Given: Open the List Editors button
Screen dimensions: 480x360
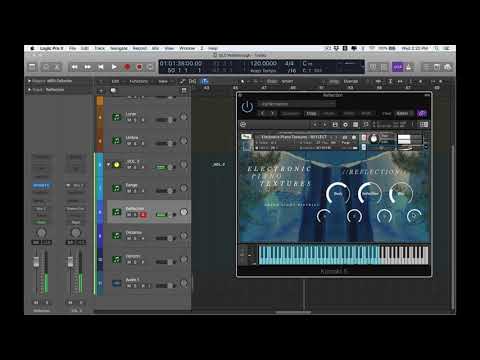Looking at the screenshot, I should click(x=427, y=67).
